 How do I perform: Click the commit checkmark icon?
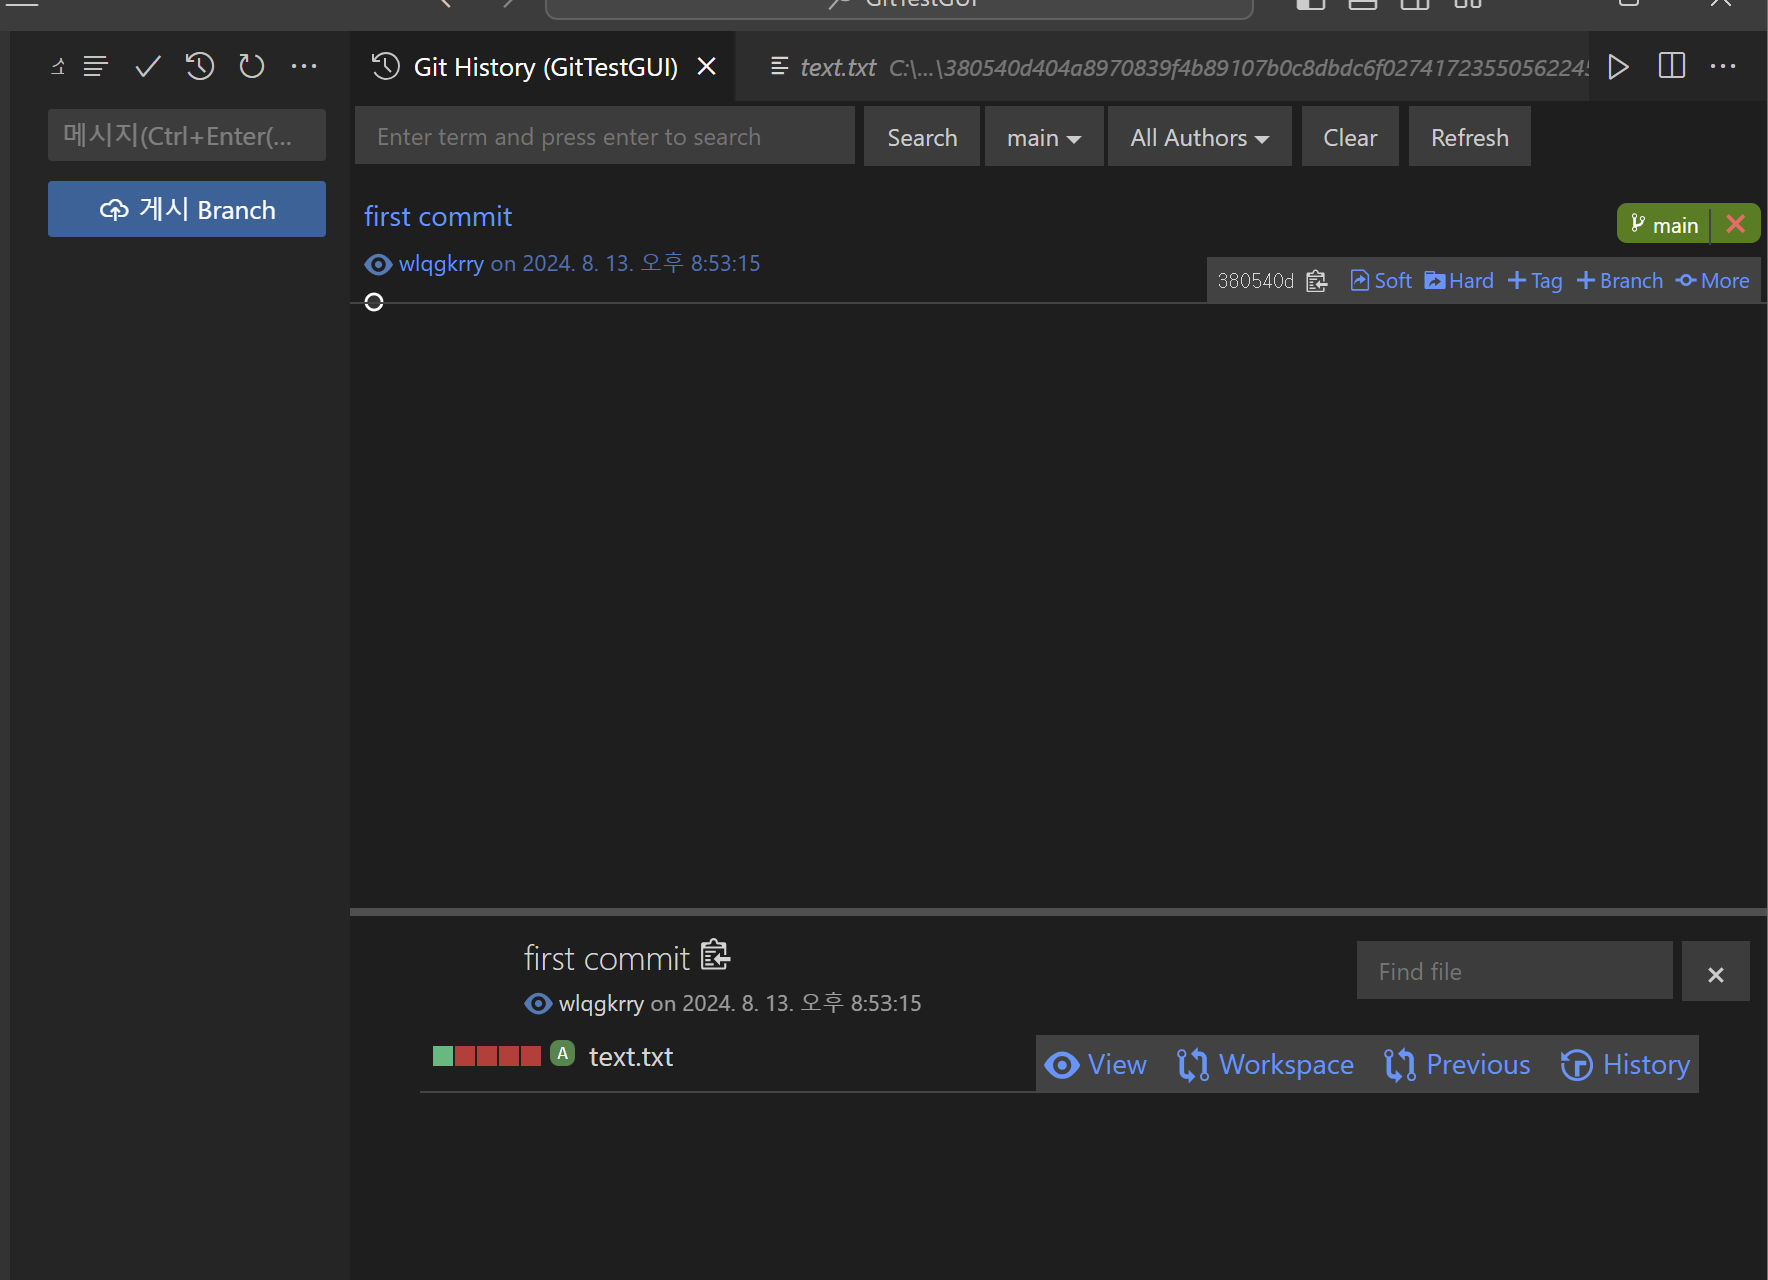pyautogui.click(x=148, y=67)
